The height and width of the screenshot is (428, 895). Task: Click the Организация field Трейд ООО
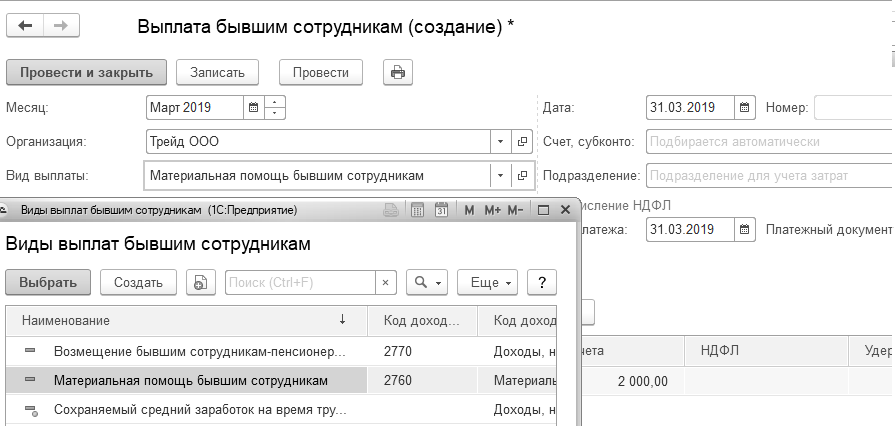[x=319, y=142]
